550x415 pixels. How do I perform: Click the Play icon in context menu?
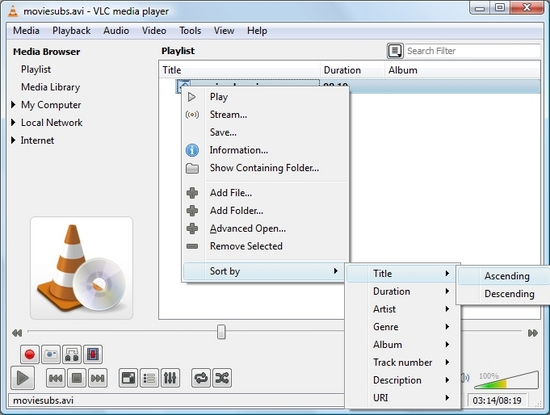pyautogui.click(x=192, y=97)
